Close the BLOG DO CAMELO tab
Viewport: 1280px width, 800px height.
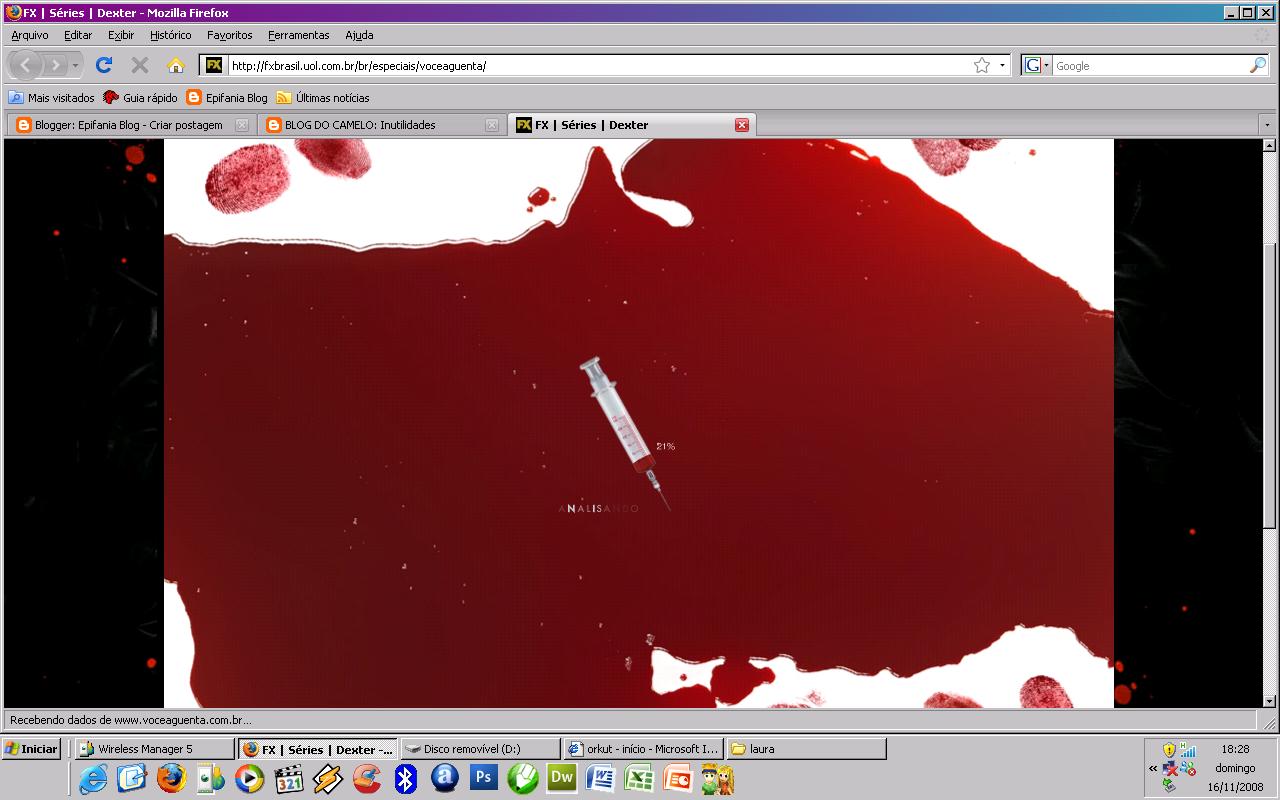click(x=491, y=125)
